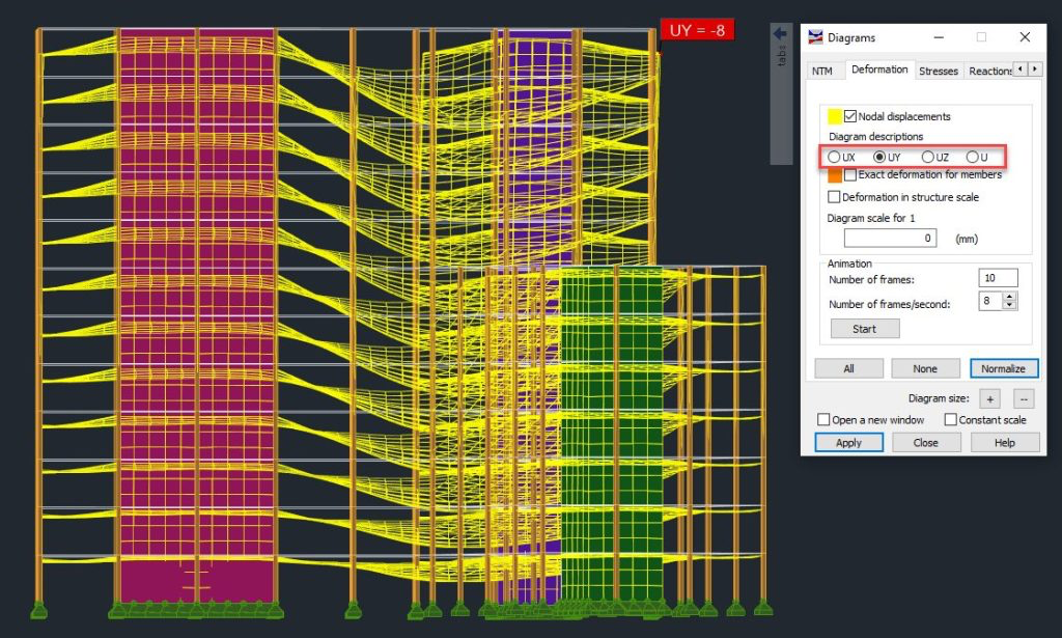
Task: Toggle Nodal displacements checkbox
Action: click(851, 116)
